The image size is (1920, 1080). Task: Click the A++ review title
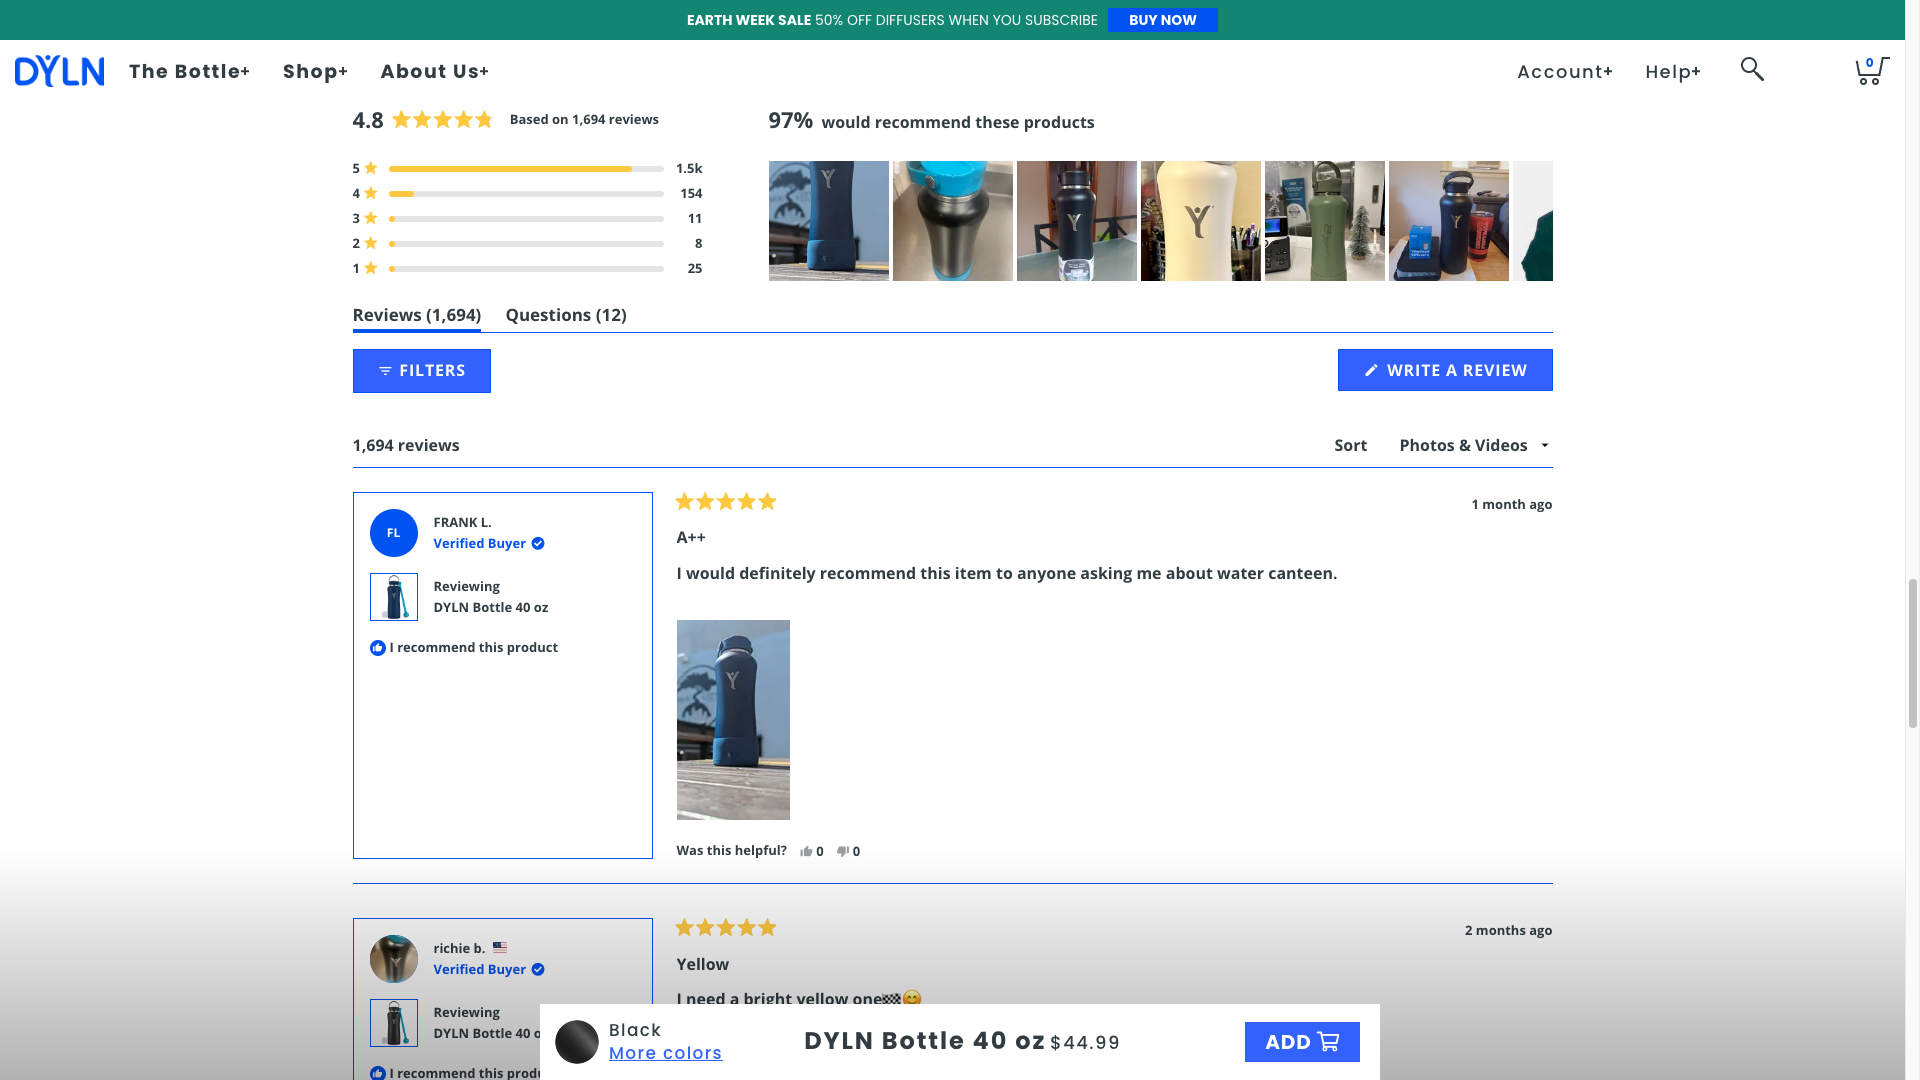point(691,538)
